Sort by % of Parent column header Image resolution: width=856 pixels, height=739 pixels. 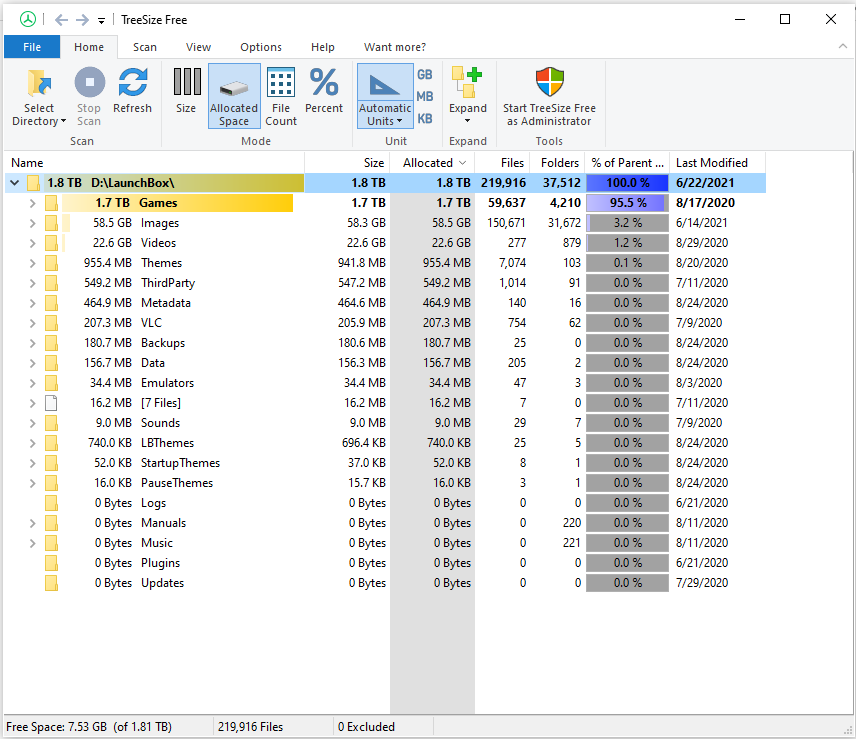(x=627, y=163)
